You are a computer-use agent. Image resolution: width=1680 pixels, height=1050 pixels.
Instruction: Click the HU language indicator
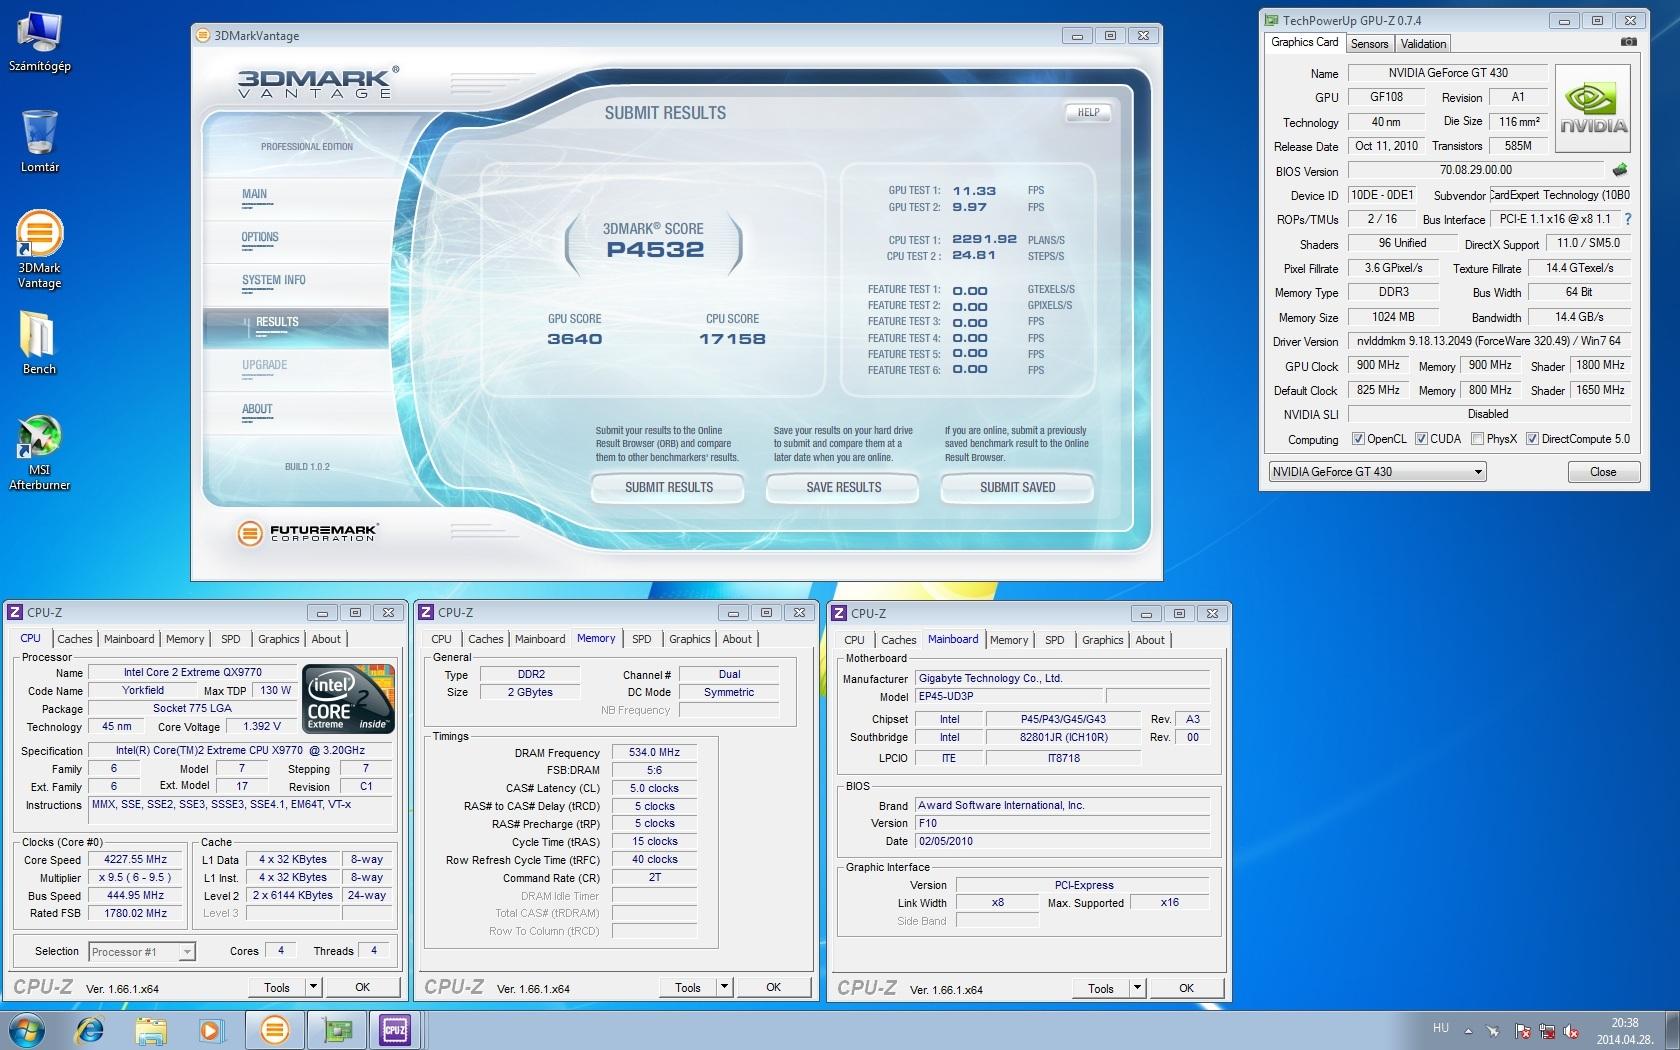[1441, 1028]
